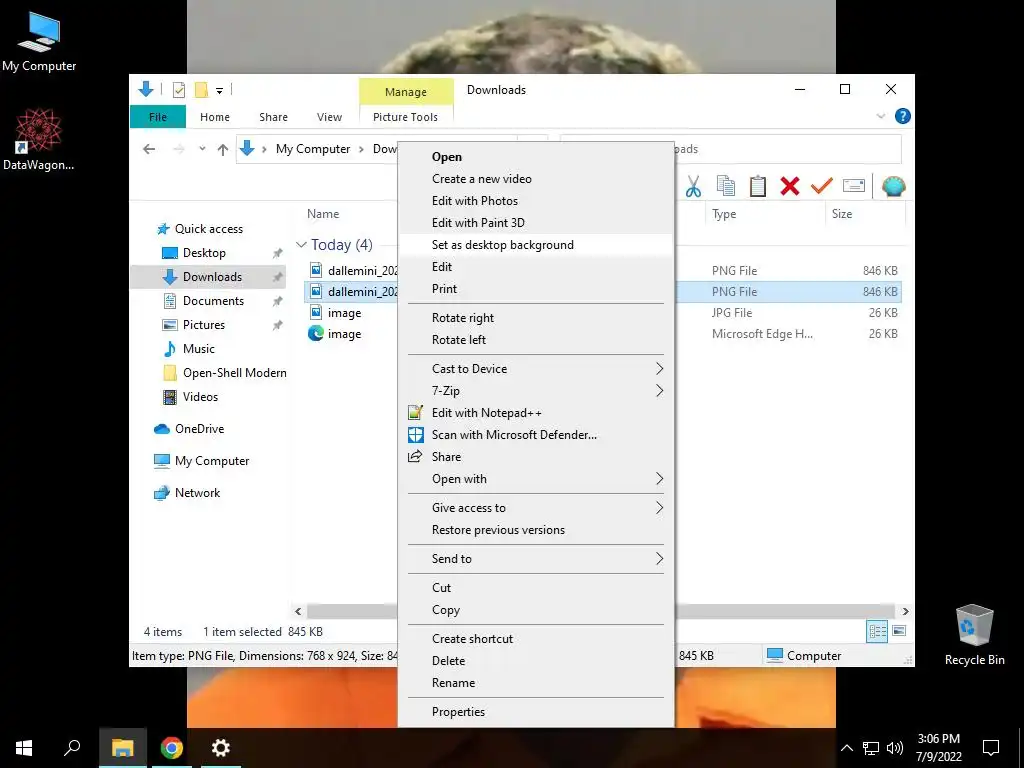
Task: Expand the ribbon chevron near Help
Action: tap(880, 116)
